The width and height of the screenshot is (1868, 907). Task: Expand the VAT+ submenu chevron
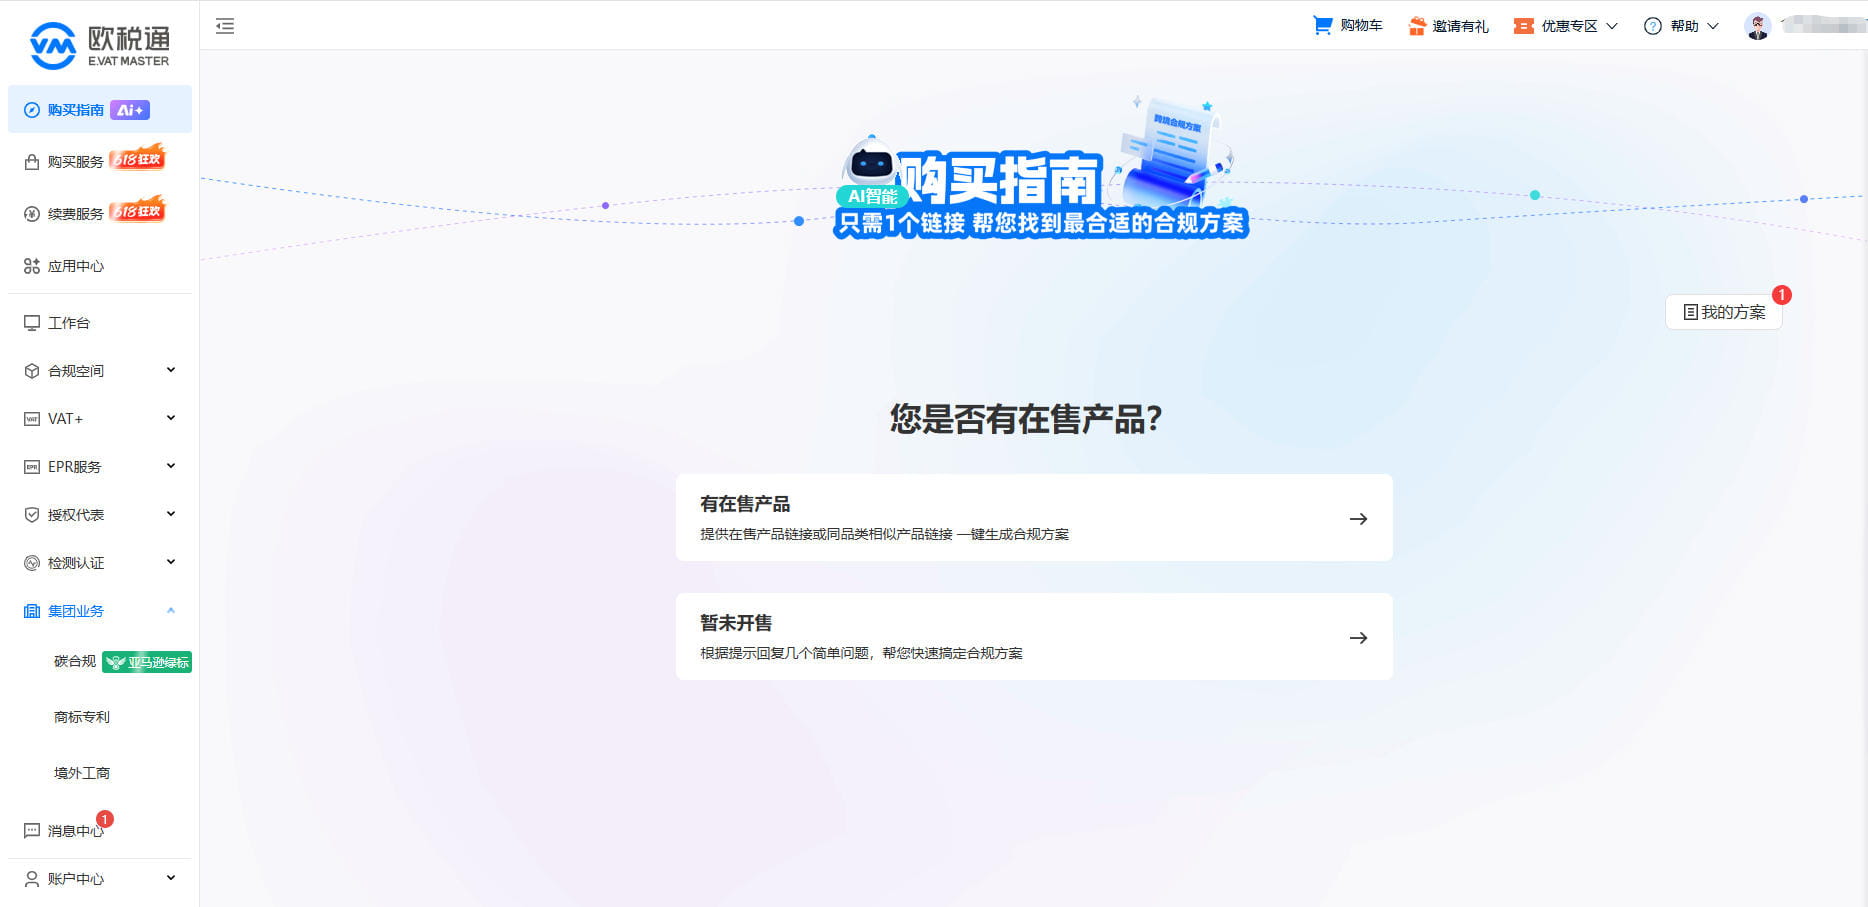[171, 418]
